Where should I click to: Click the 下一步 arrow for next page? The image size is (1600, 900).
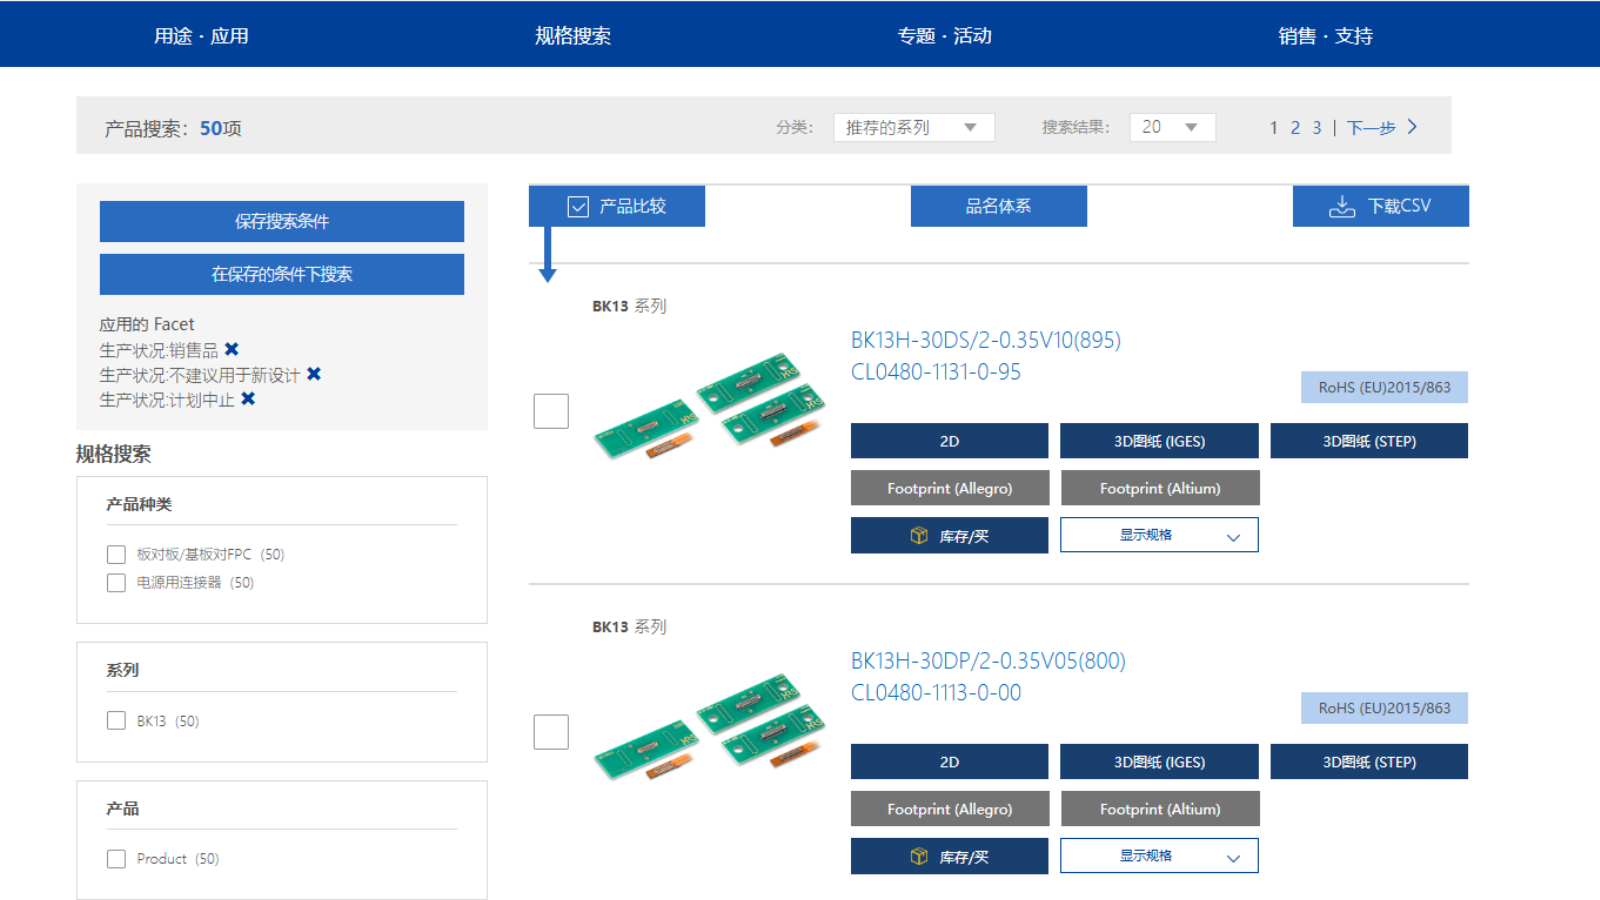pyautogui.click(x=1412, y=127)
